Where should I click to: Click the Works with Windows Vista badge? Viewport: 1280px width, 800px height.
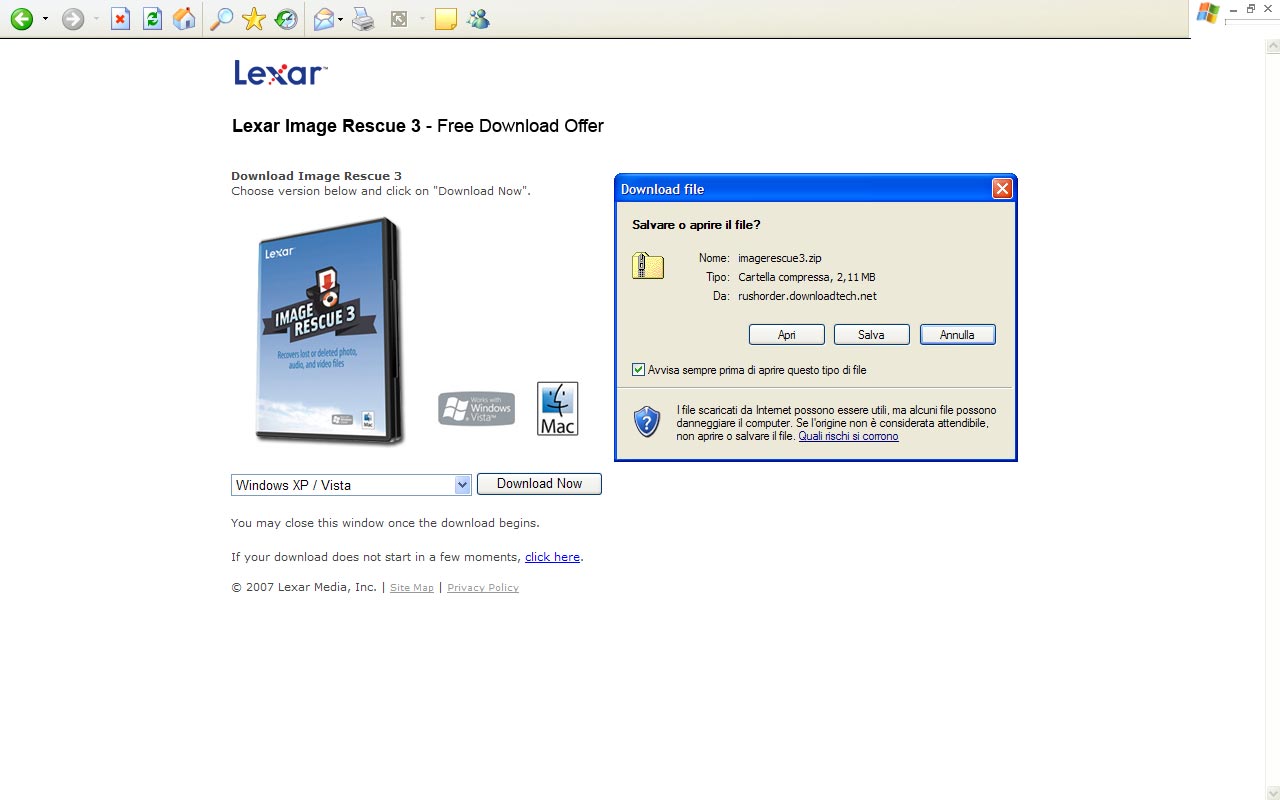477,408
